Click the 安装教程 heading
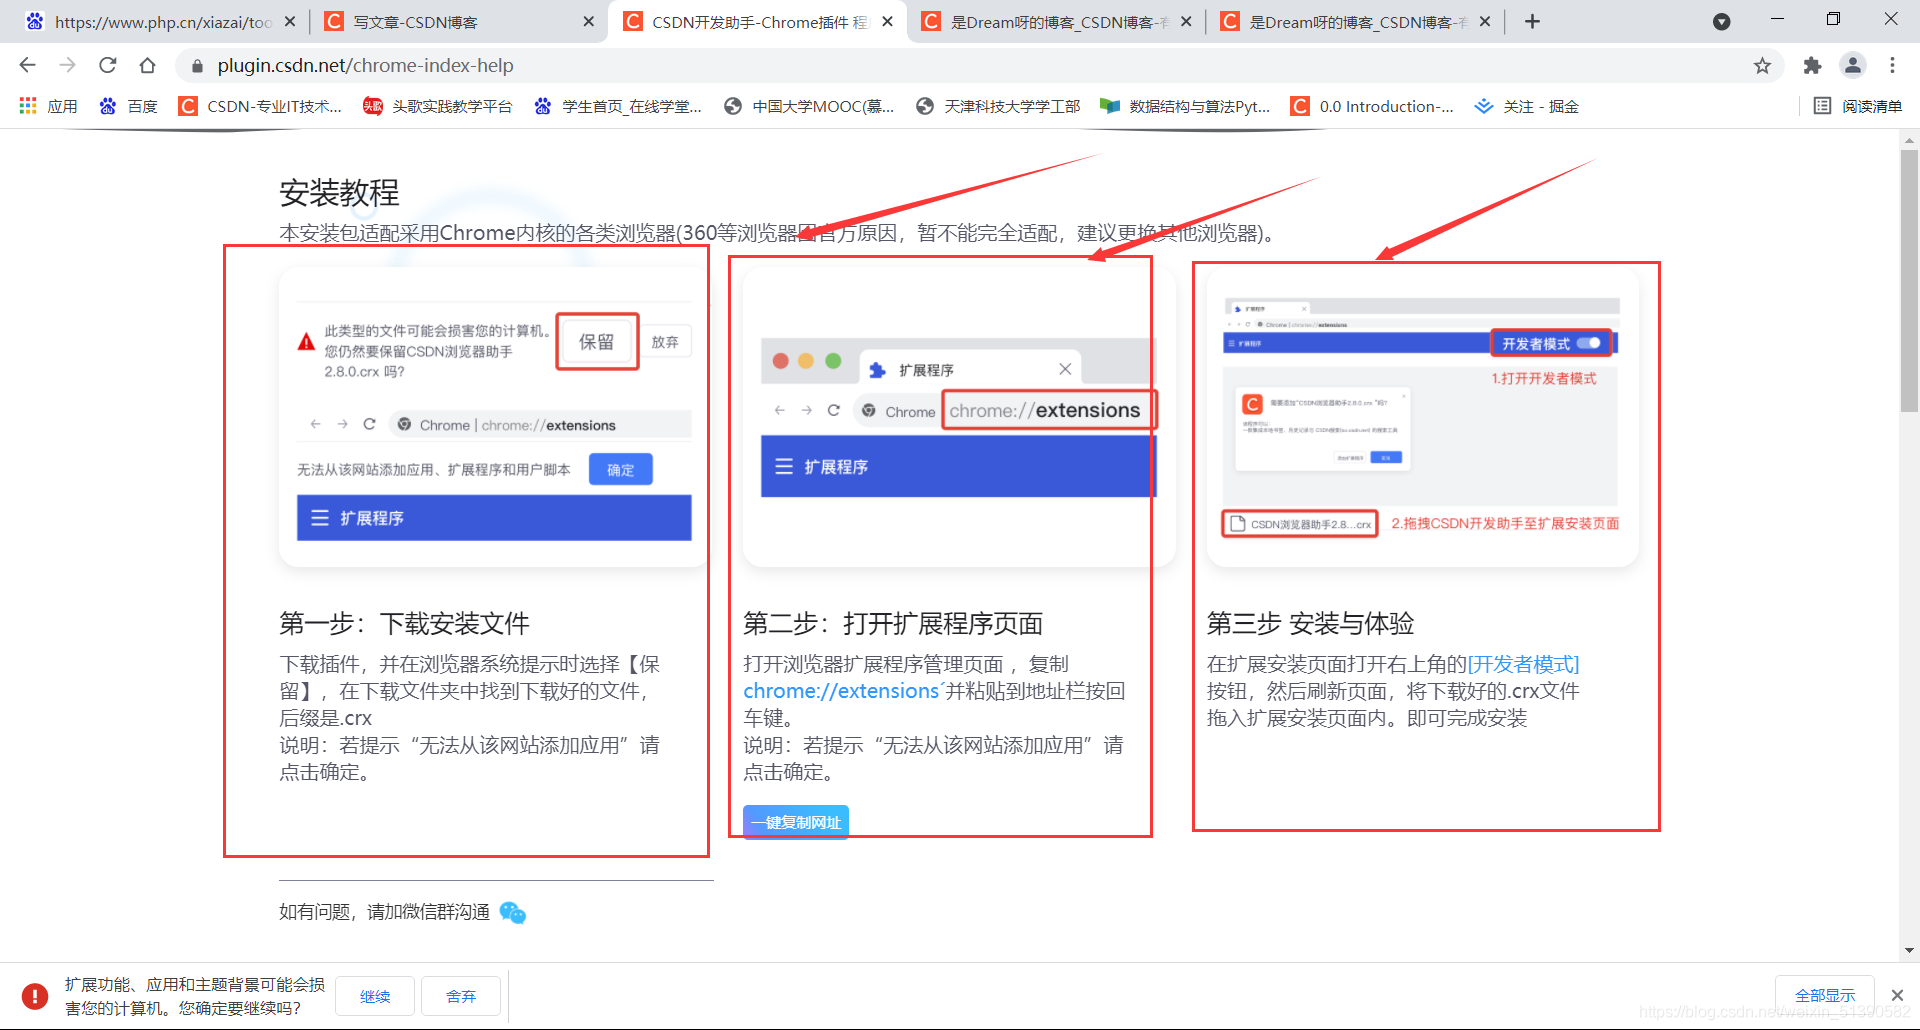The image size is (1920, 1030). point(339,192)
